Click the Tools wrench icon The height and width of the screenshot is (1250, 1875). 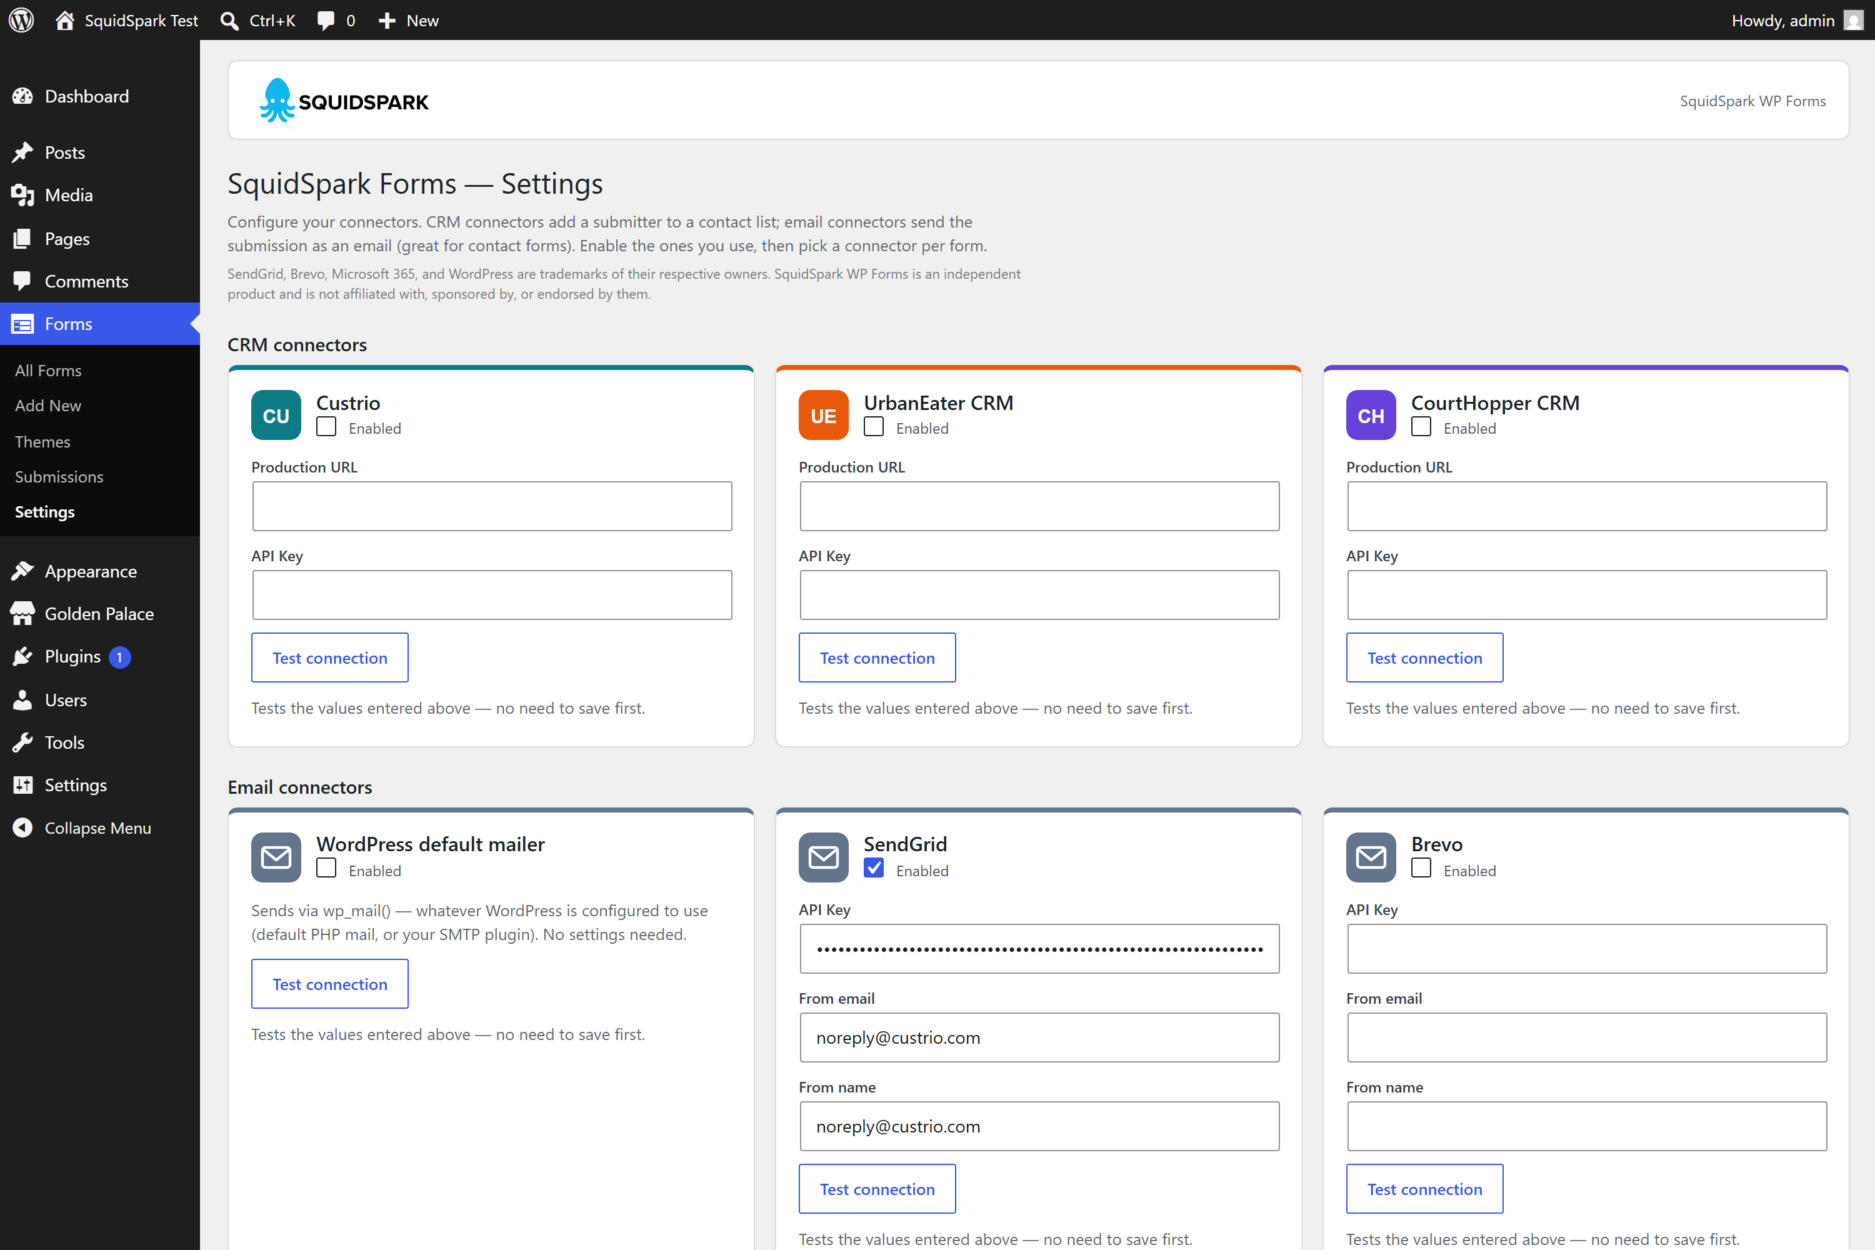pyautogui.click(x=22, y=742)
